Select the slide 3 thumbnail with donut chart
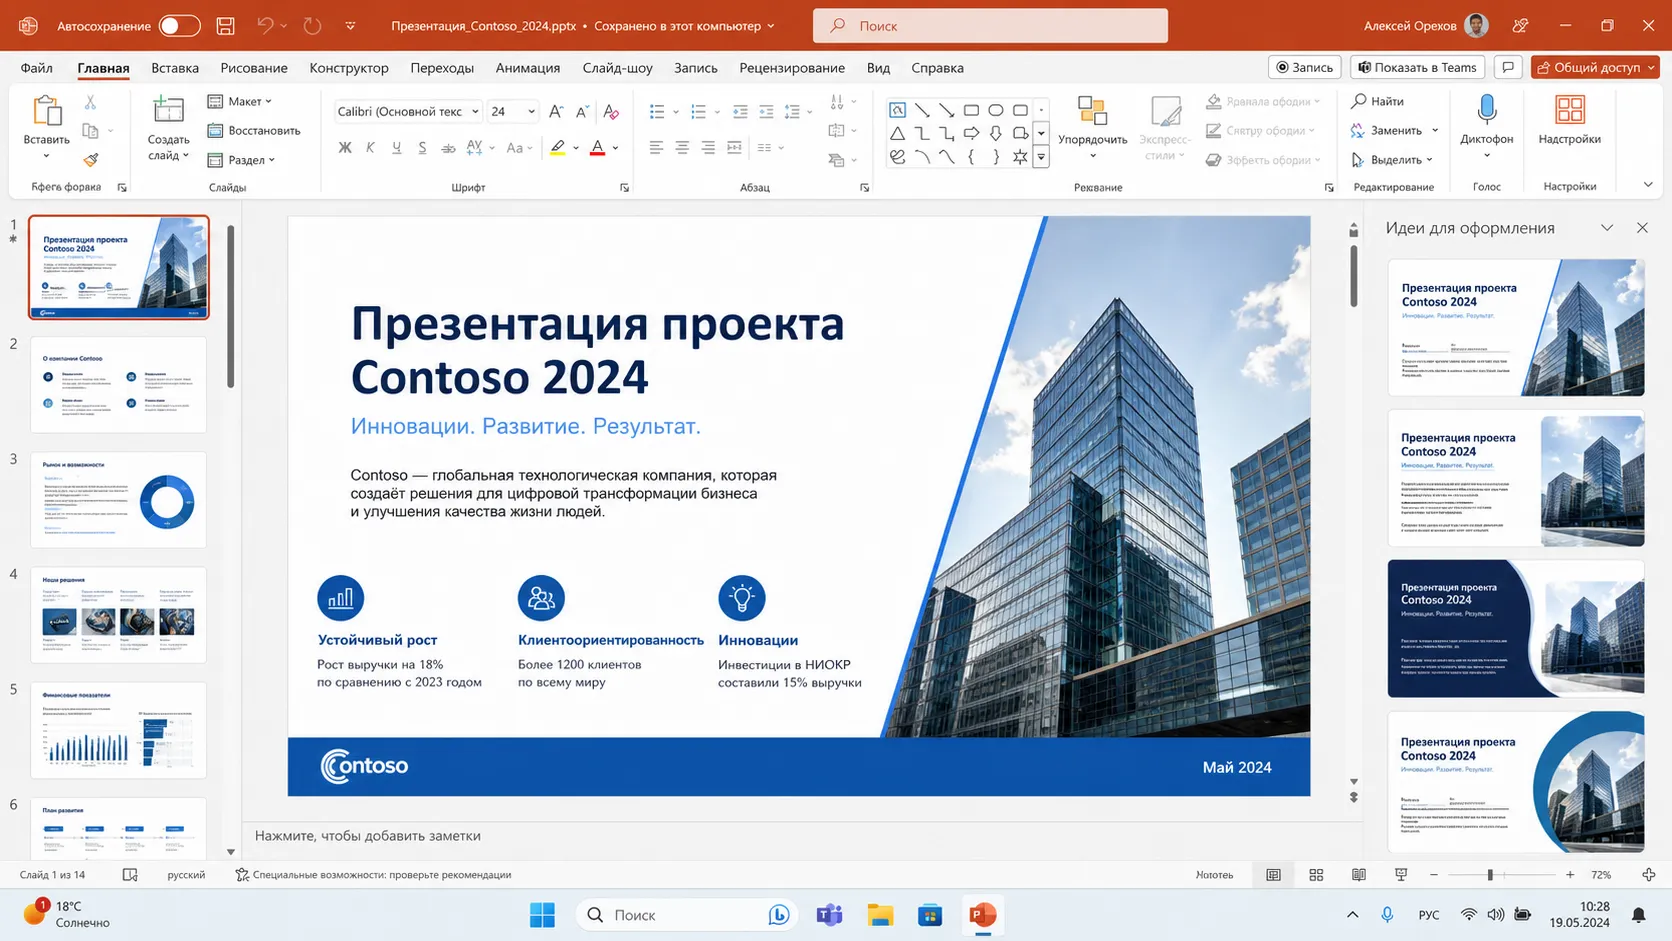The image size is (1672, 941). [118, 500]
